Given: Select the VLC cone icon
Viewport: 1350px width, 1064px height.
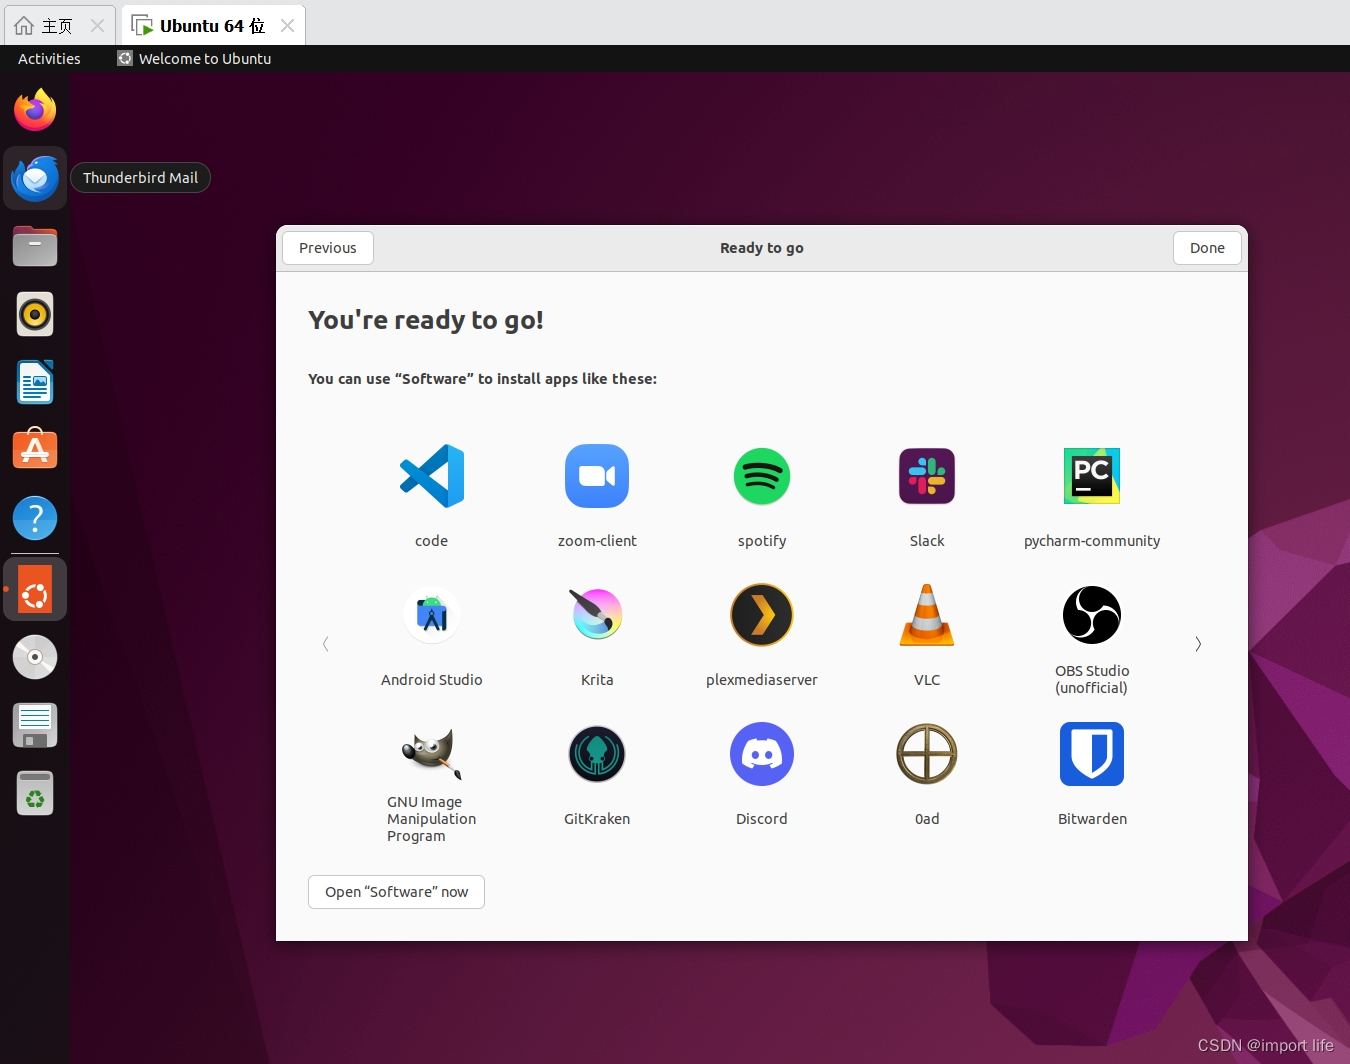Looking at the screenshot, I should 927,615.
